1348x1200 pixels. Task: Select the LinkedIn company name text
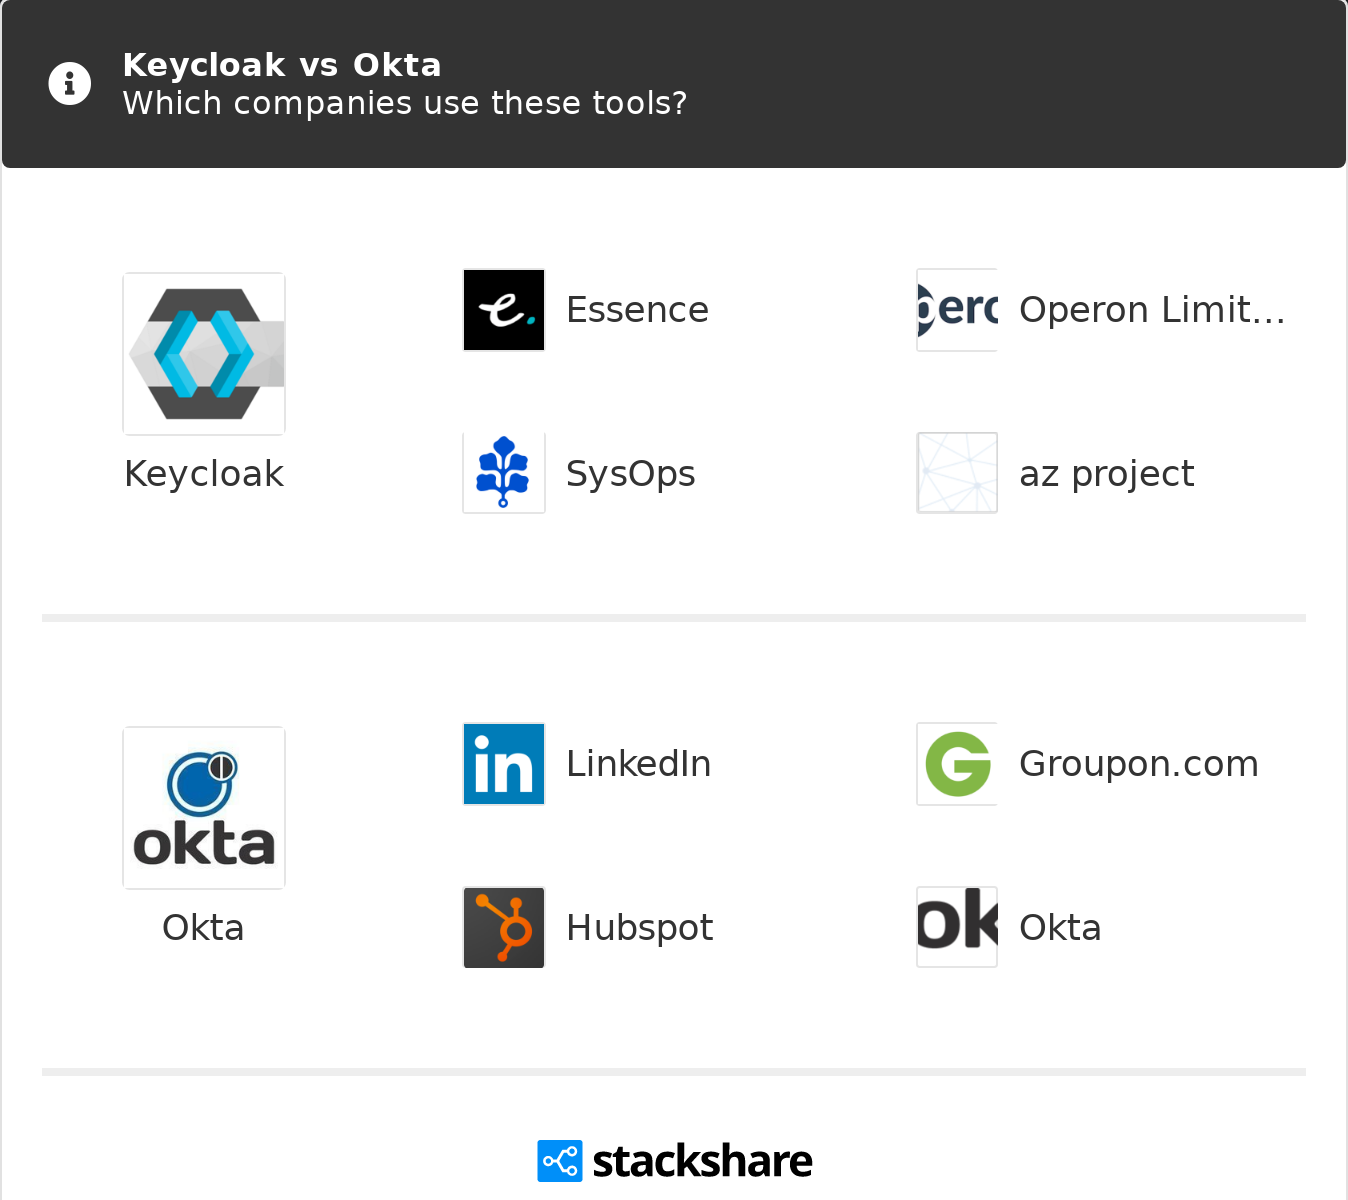[638, 764]
